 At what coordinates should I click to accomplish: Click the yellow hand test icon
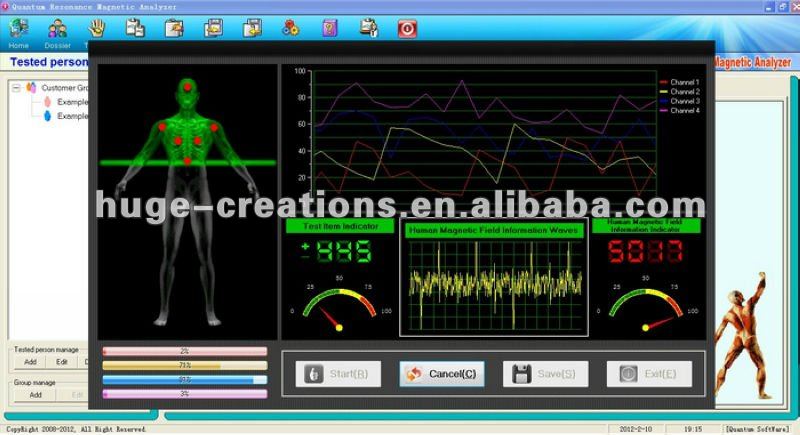point(96,29)
